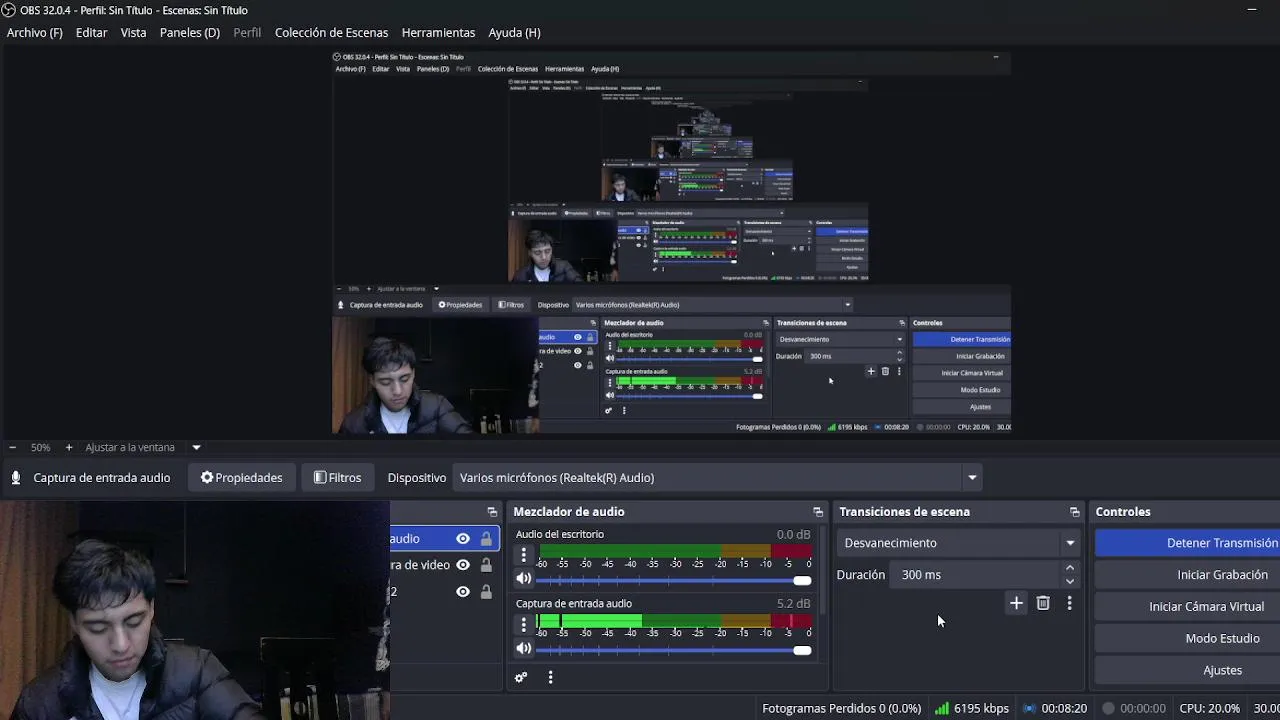Click the 0.0 dB volume readout
1280x720 pixels.
pos(794,535)
